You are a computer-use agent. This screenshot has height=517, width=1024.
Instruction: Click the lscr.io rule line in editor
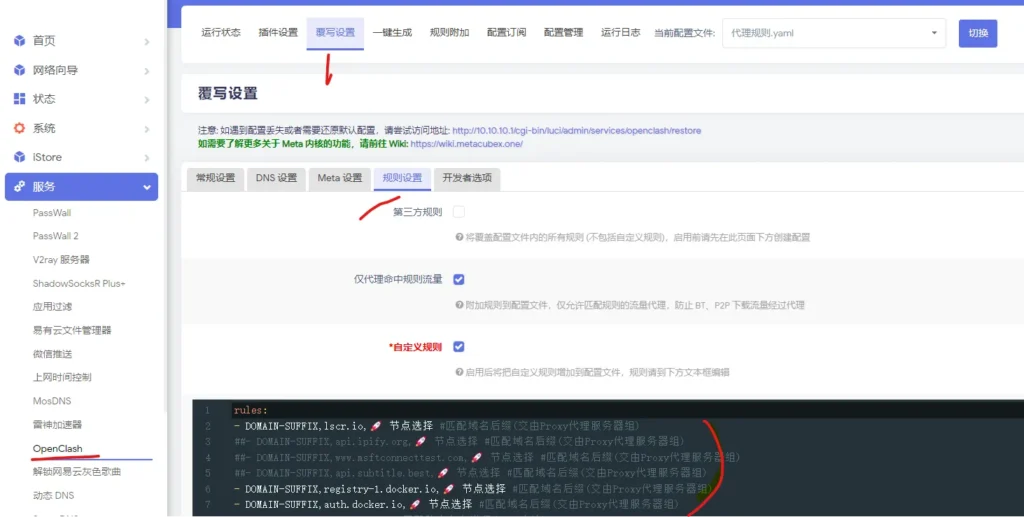coord(436,426)
